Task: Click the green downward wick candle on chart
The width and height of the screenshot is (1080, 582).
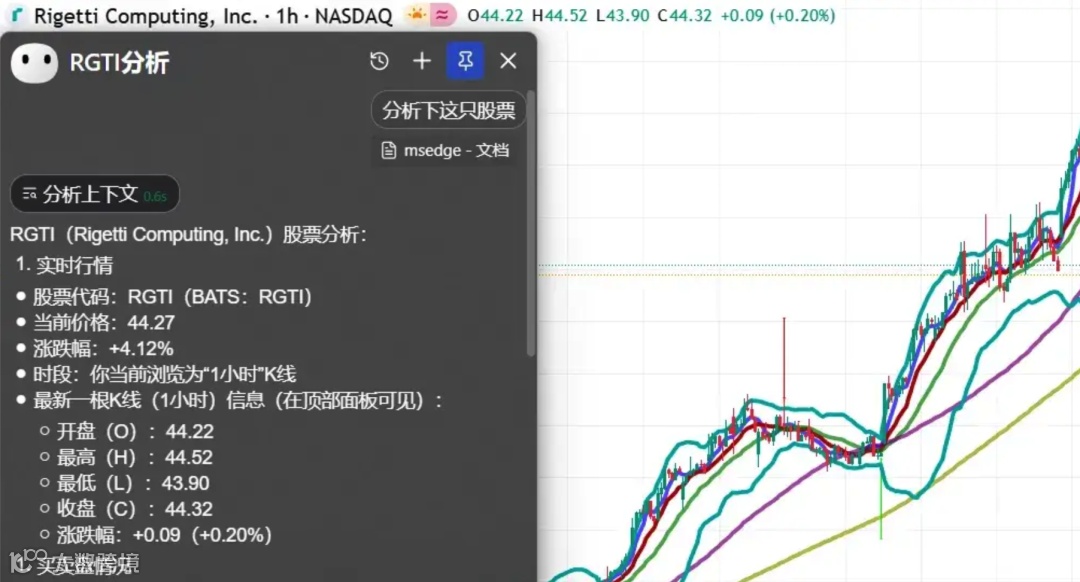Action: (881, 499)
